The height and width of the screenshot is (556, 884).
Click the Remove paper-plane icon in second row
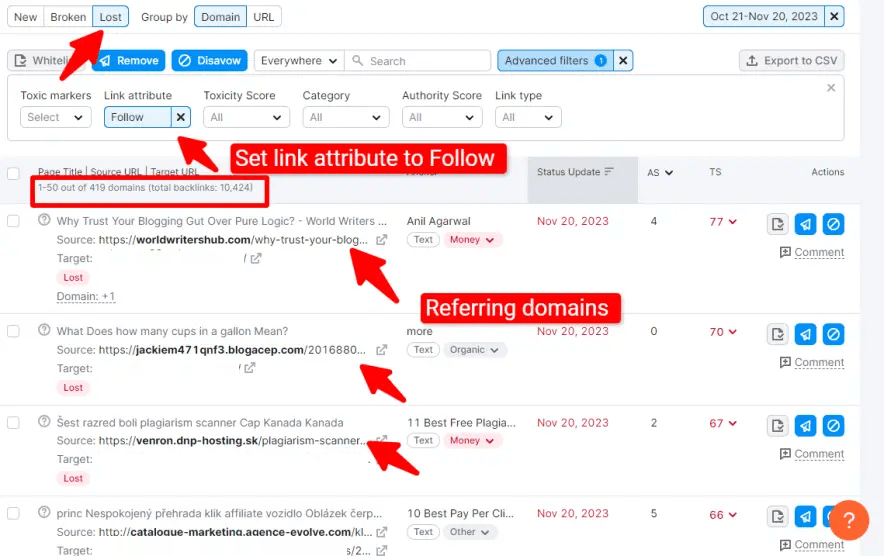click(806, 335)
